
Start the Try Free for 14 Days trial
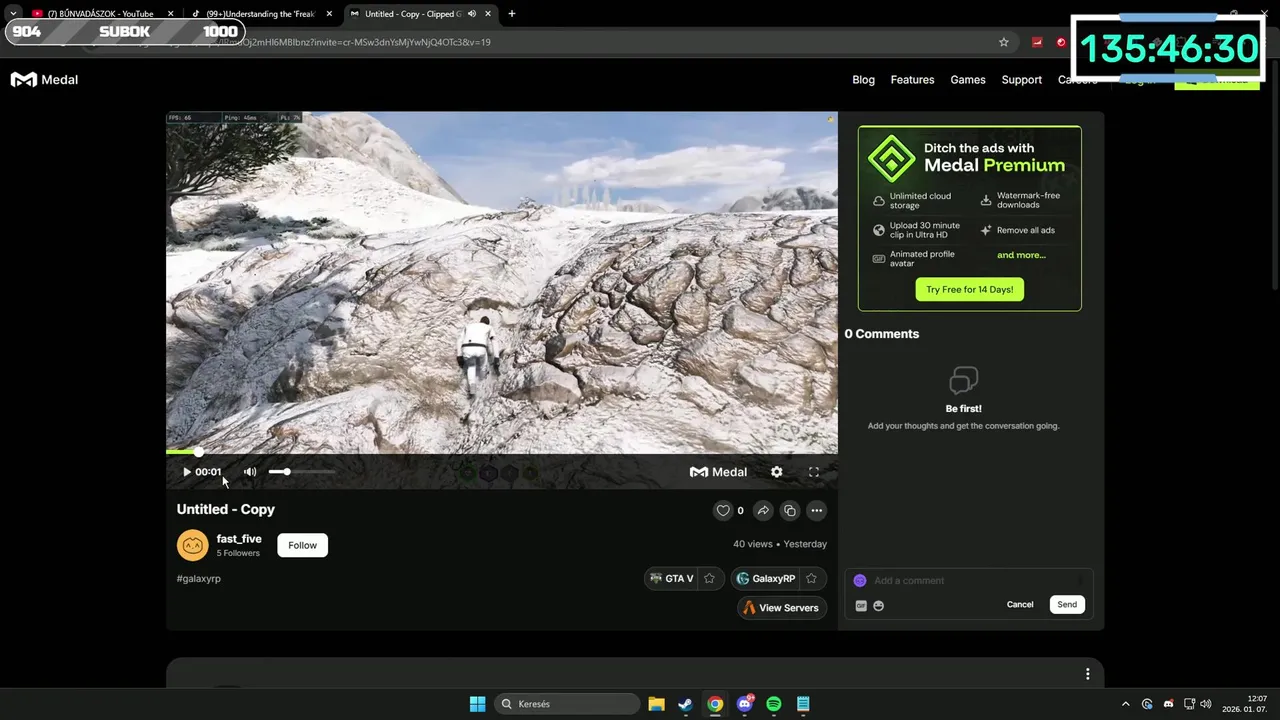click(x=969, y=289)
